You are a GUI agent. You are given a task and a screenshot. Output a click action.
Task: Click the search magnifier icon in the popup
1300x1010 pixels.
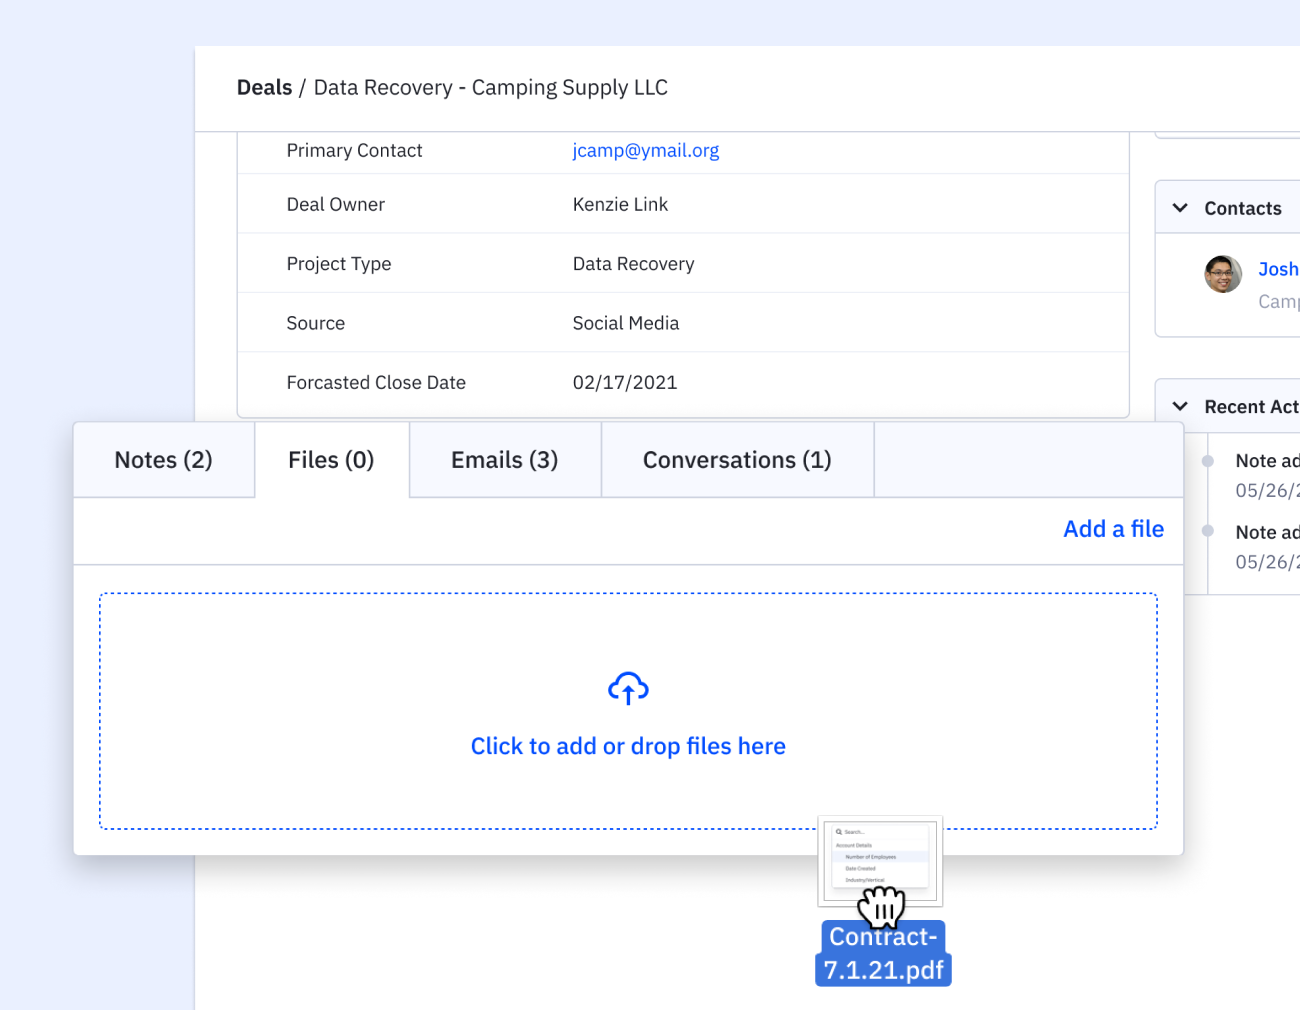(x=838, y=831)
